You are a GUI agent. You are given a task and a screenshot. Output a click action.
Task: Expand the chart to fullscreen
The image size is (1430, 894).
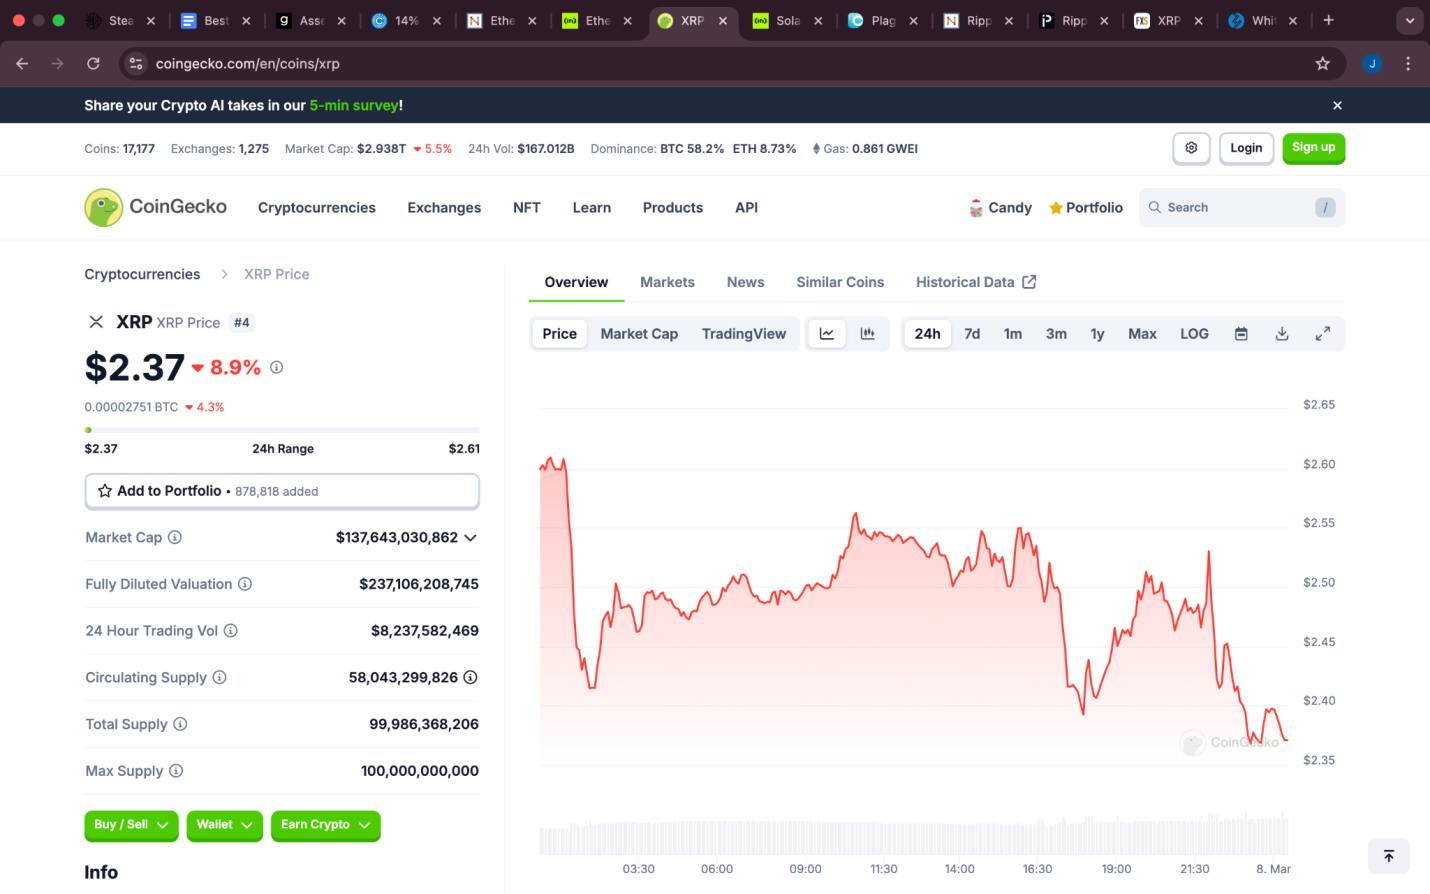coord(1323,333)
